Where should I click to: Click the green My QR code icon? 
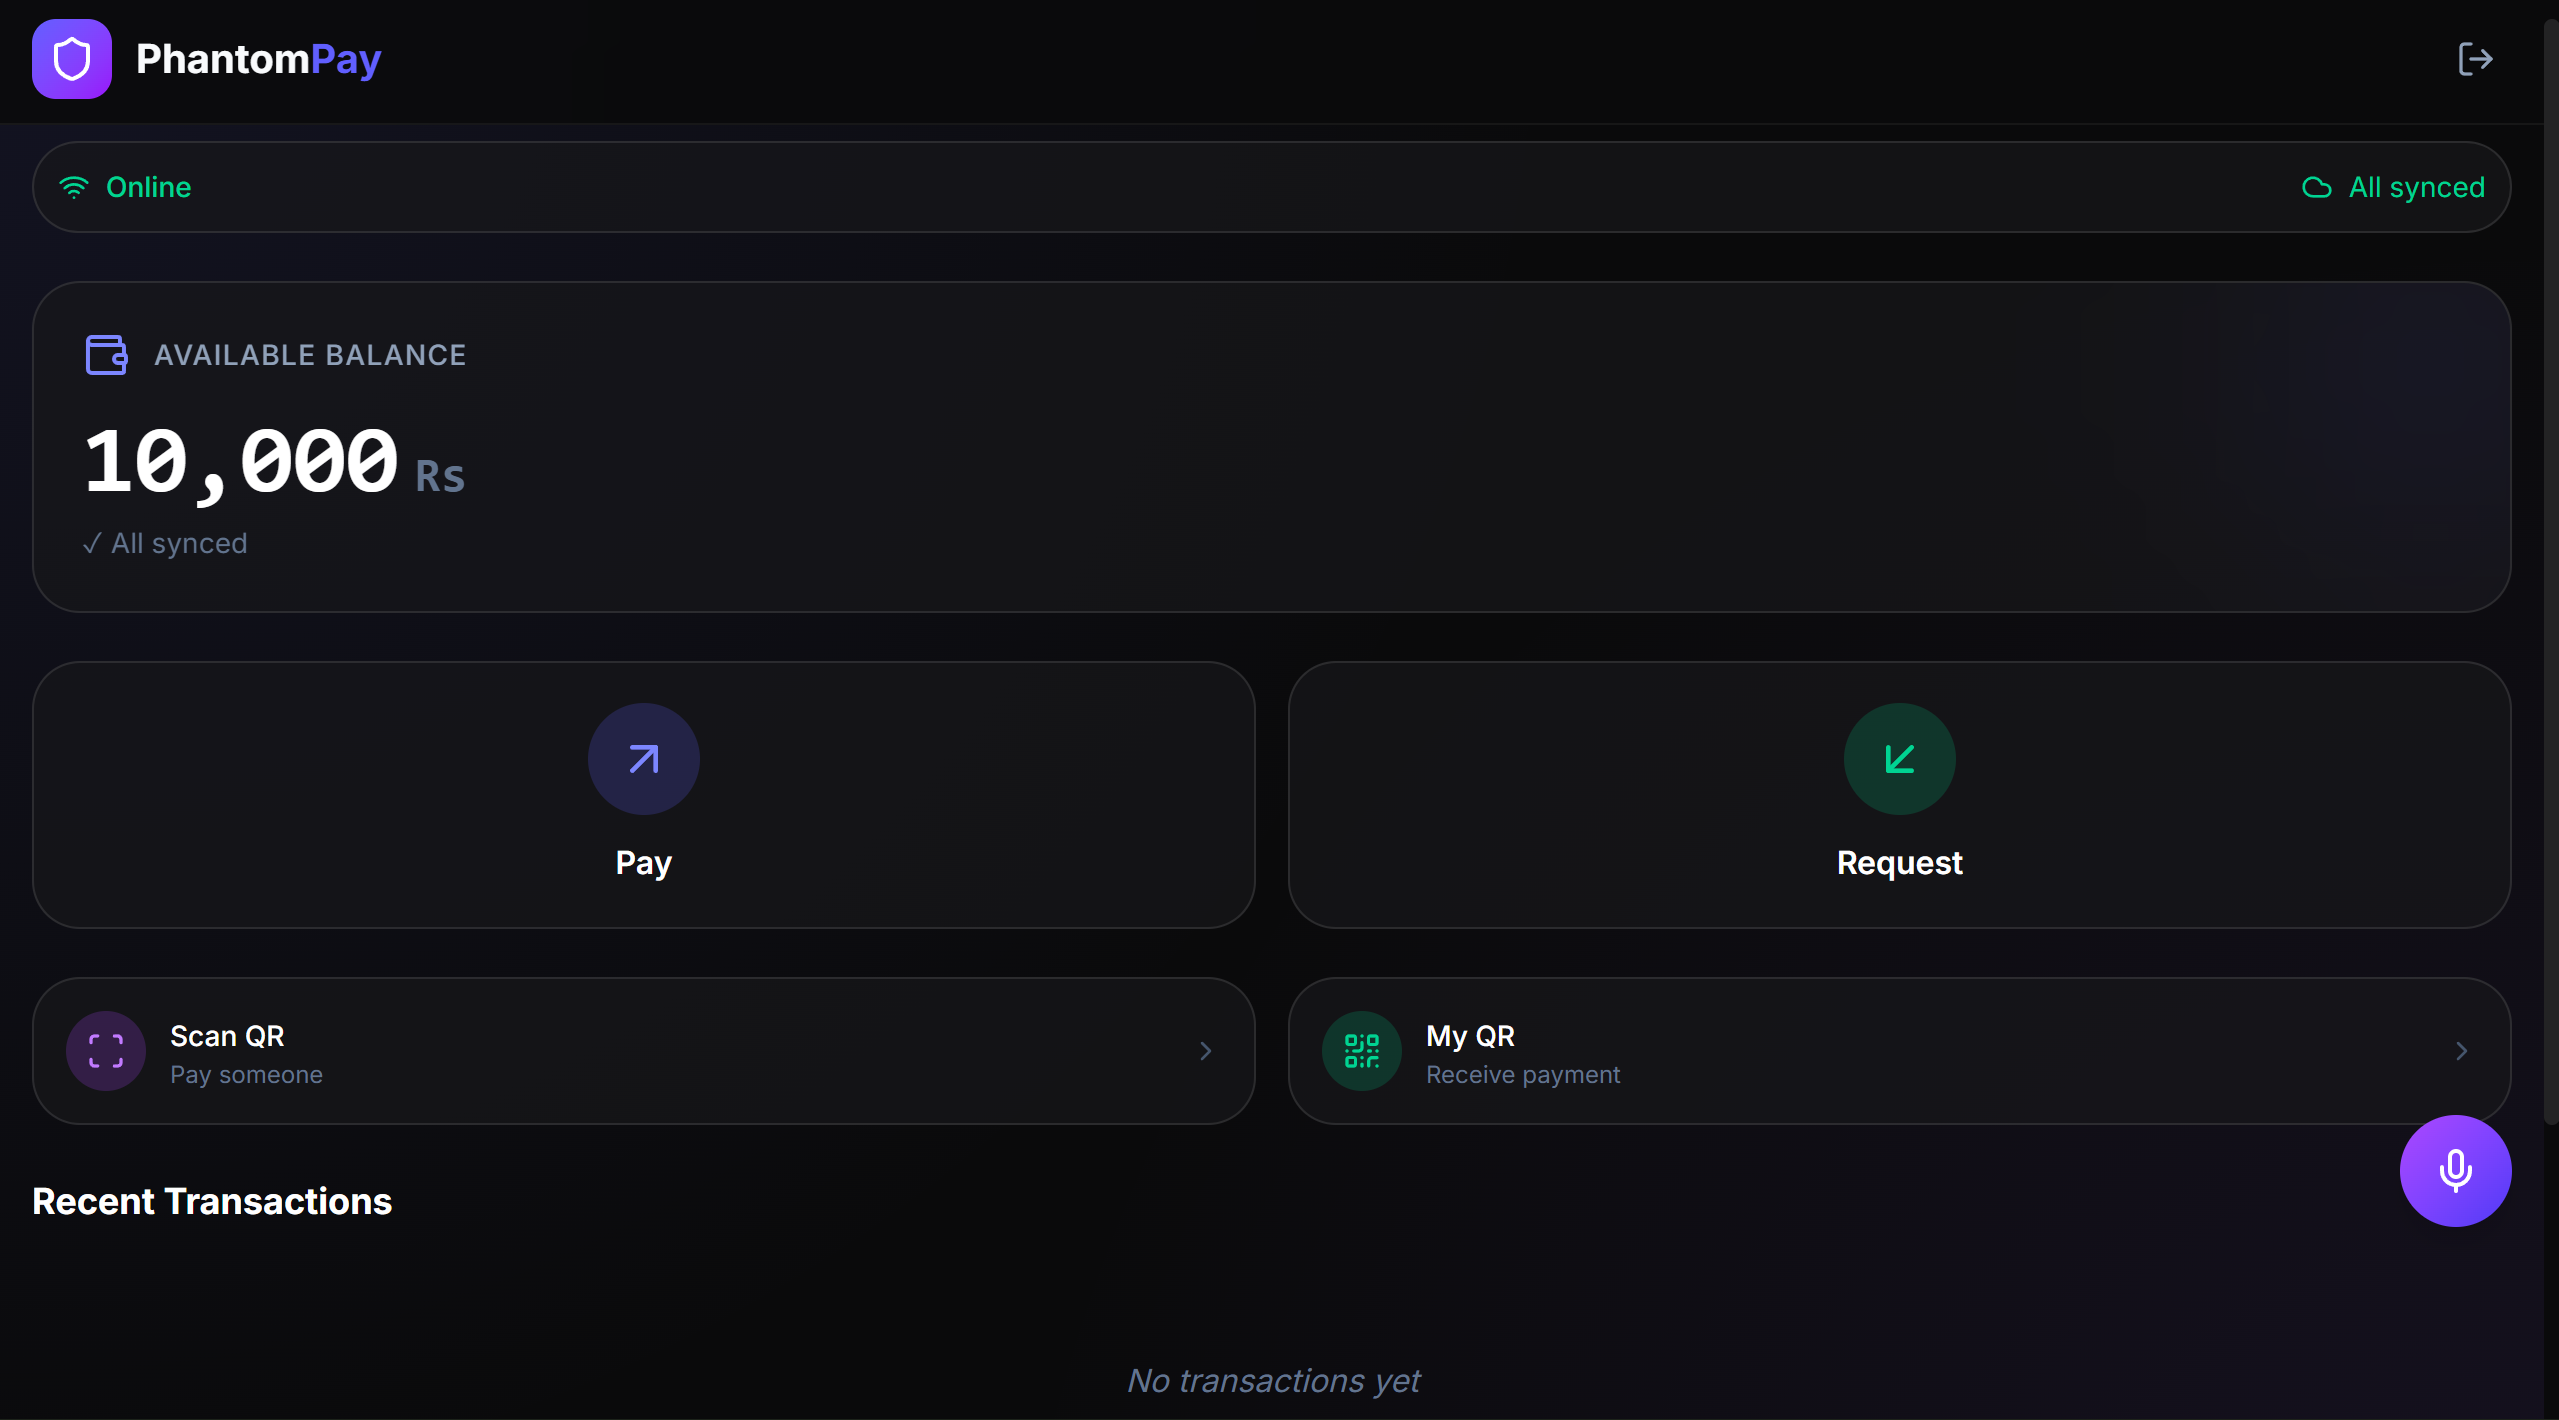[x=1360, y=1051]
